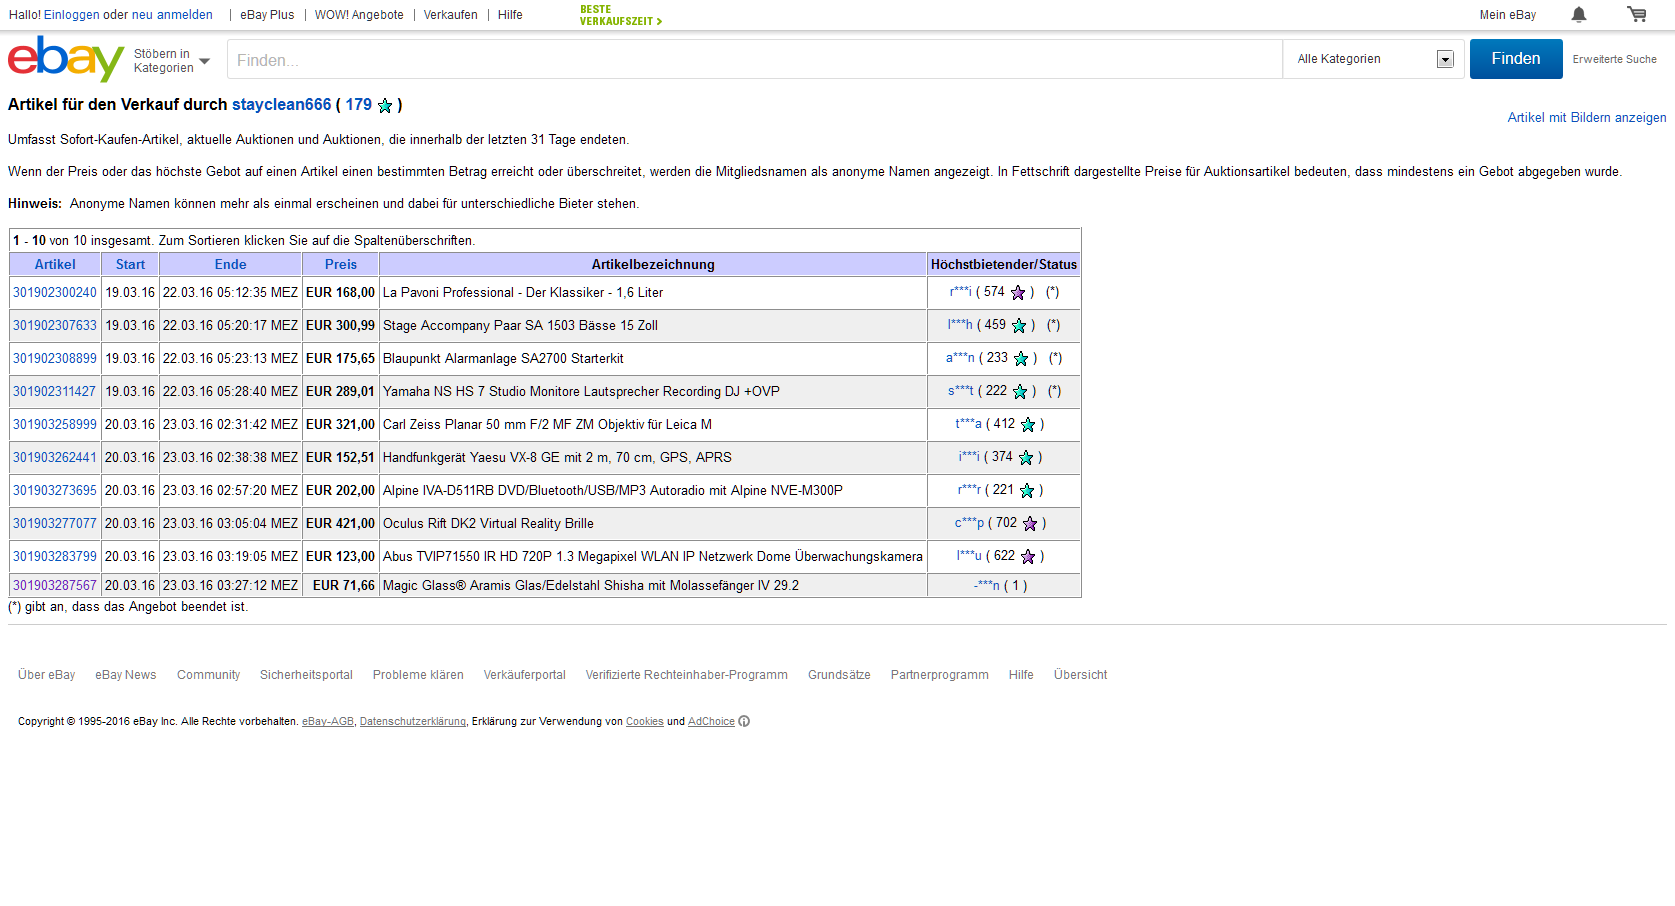Open item 301903277077

point(55,524)
